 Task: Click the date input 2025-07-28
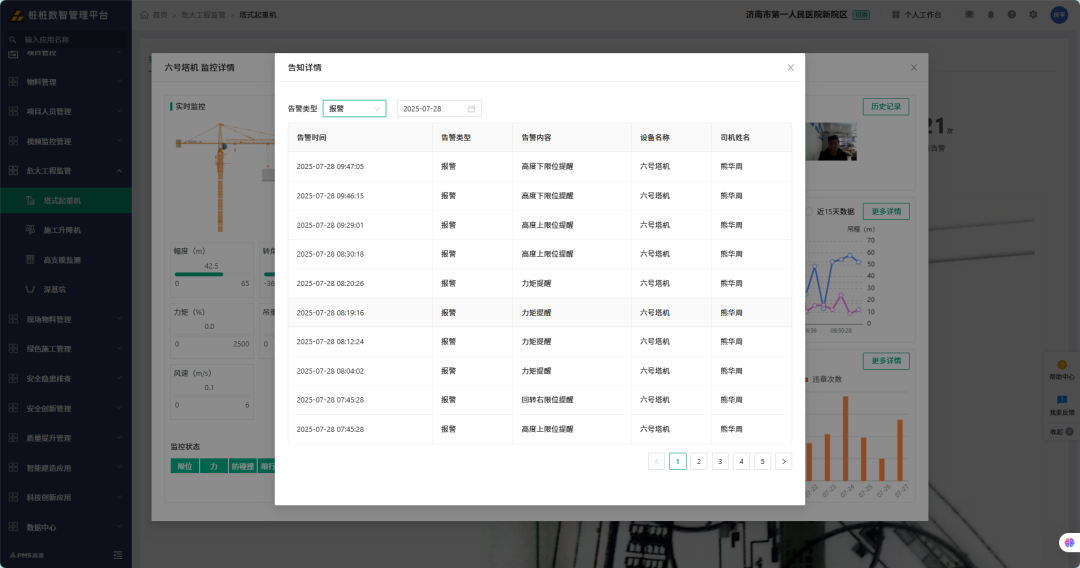[x=439, y=109]
